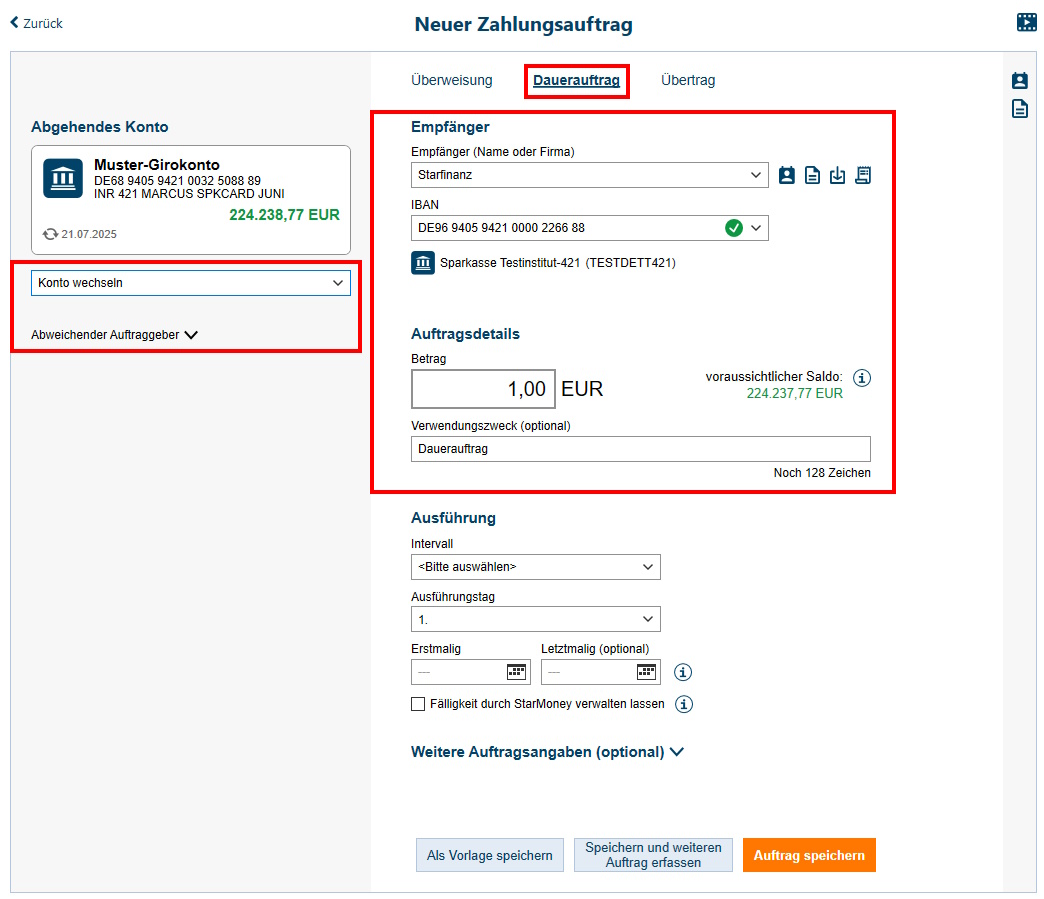The image size is (1044, 899).
Task: Switch to the Überweisung tab
Action: pos(451,80)
